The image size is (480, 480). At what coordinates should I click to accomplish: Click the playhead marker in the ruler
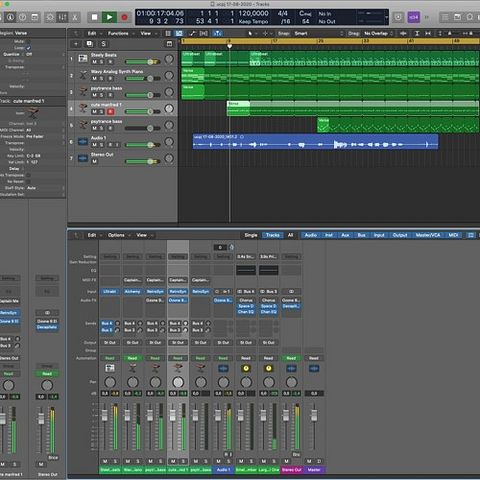coord(229,46)
